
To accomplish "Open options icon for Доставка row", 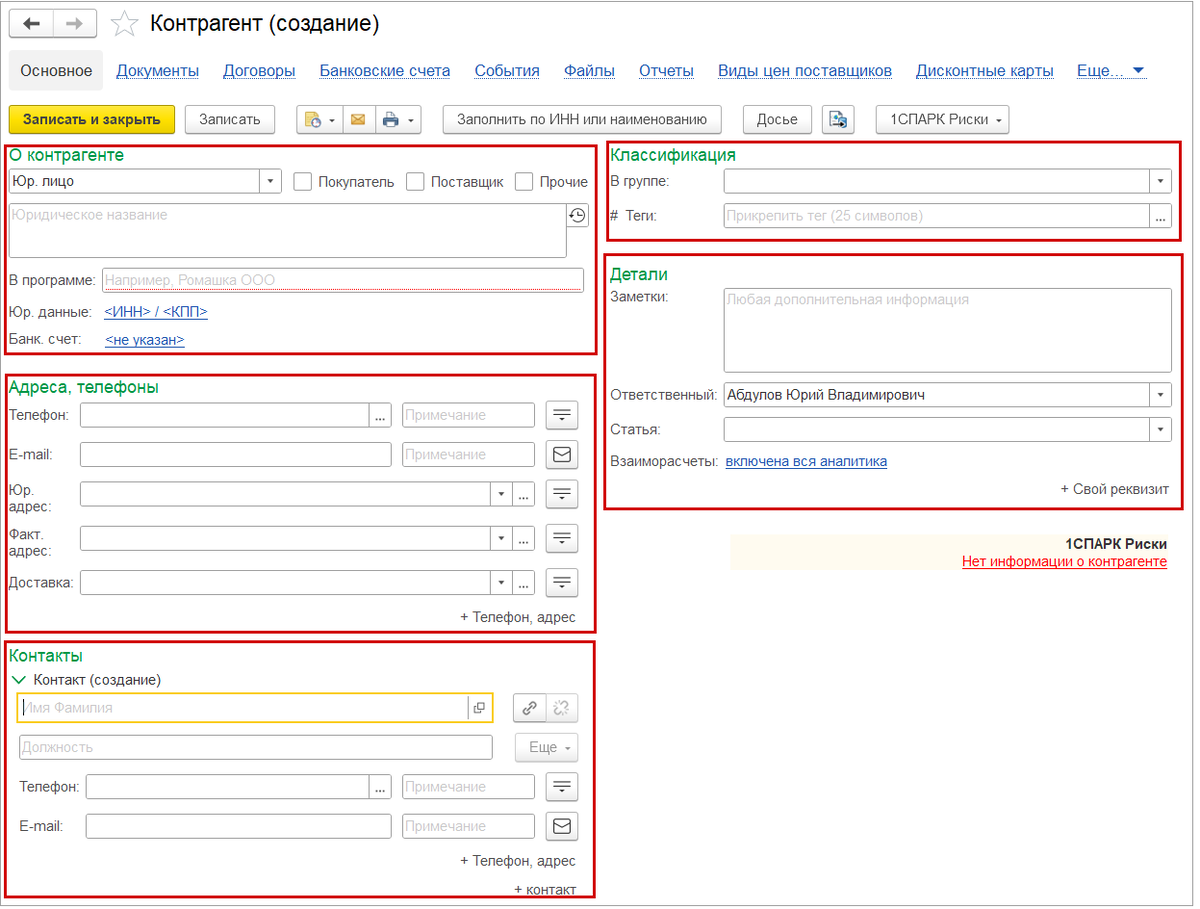I will coord(562,582).
